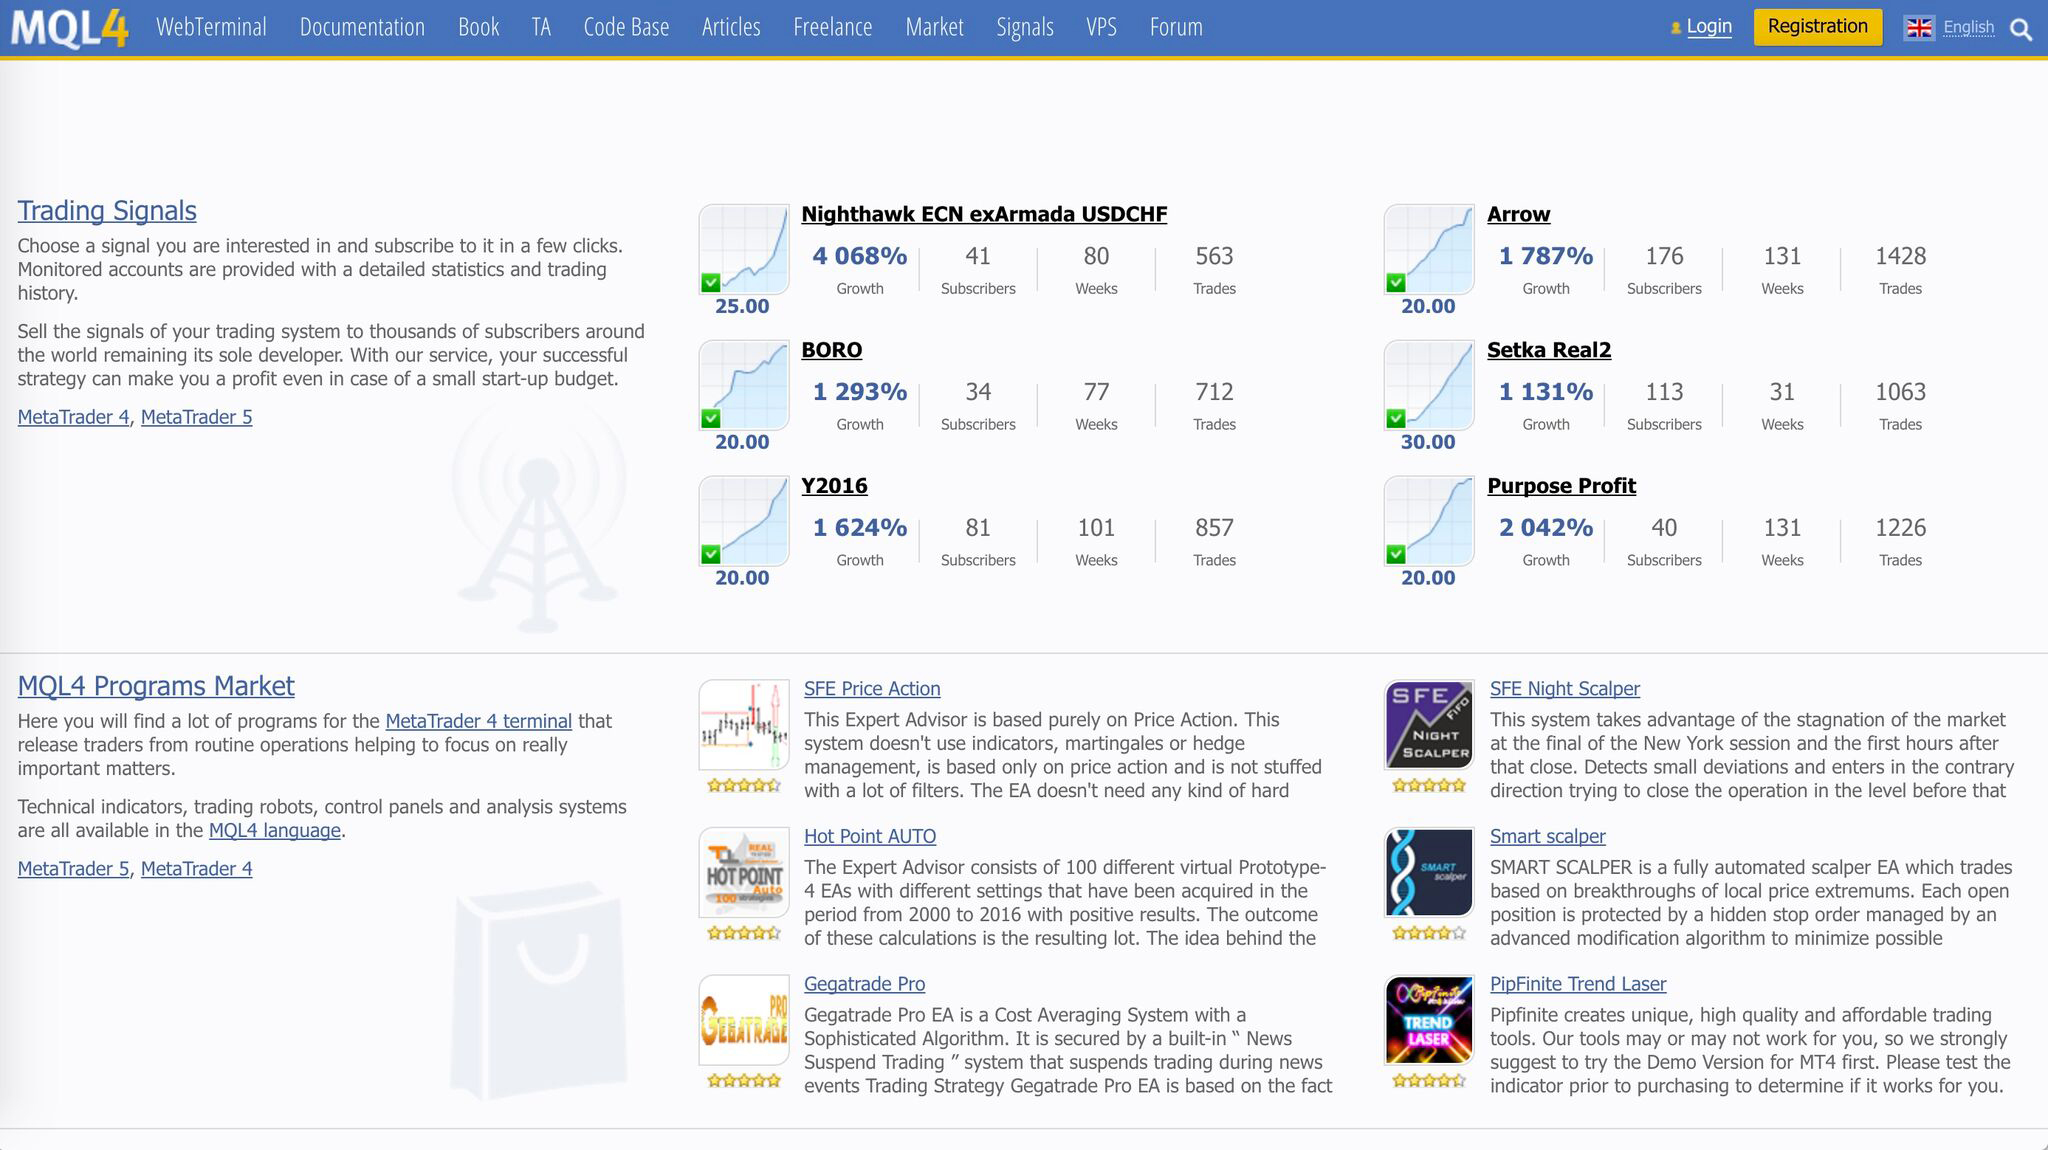Open the English language selector
This screenshot has width=2048, height=1150.
point(1968,28)
